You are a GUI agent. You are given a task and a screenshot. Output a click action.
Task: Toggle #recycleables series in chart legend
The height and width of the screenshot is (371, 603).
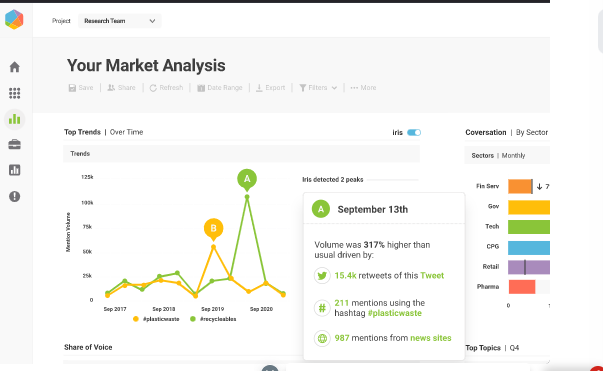pyautogui.click(x=213, y=319)
